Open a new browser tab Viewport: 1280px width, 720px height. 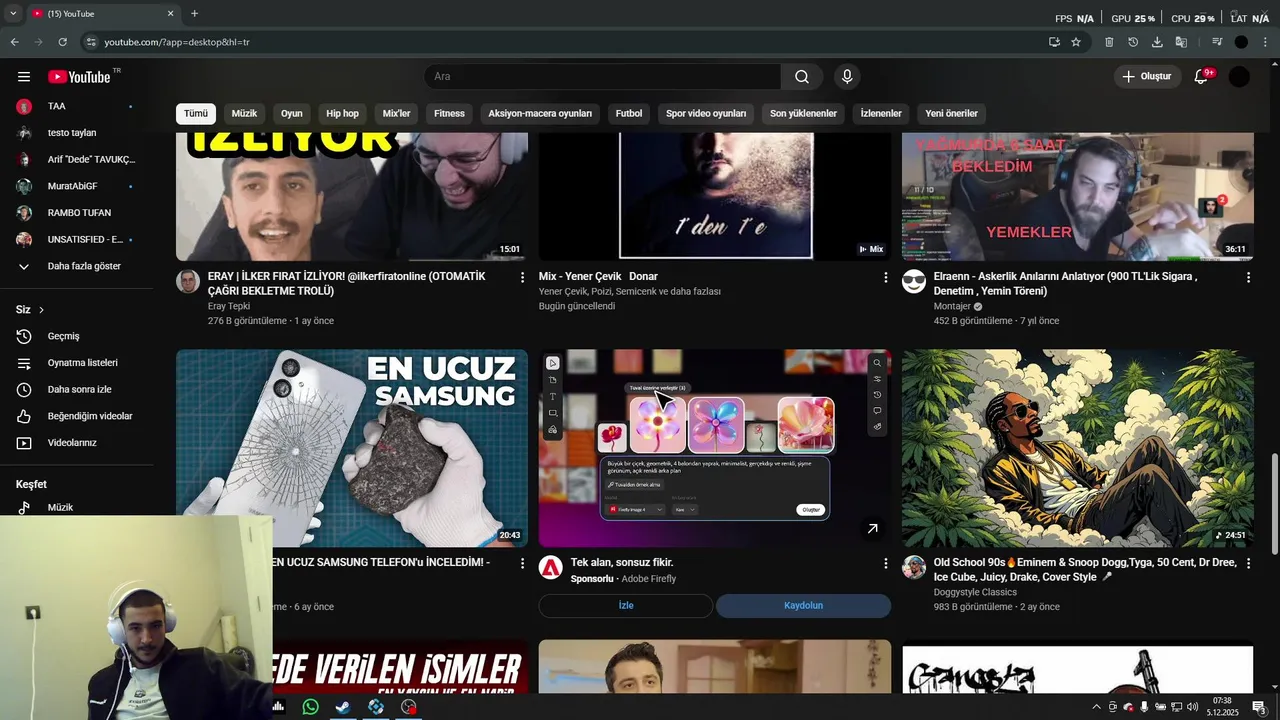[194, 14]
